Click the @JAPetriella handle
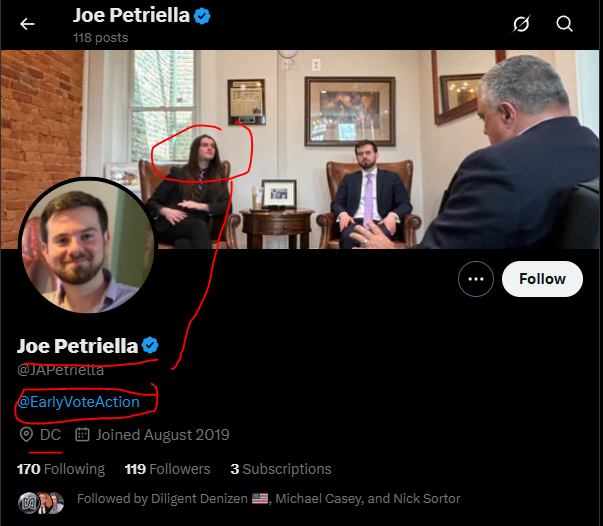This screenshot has width=603, height=526. 60,370
